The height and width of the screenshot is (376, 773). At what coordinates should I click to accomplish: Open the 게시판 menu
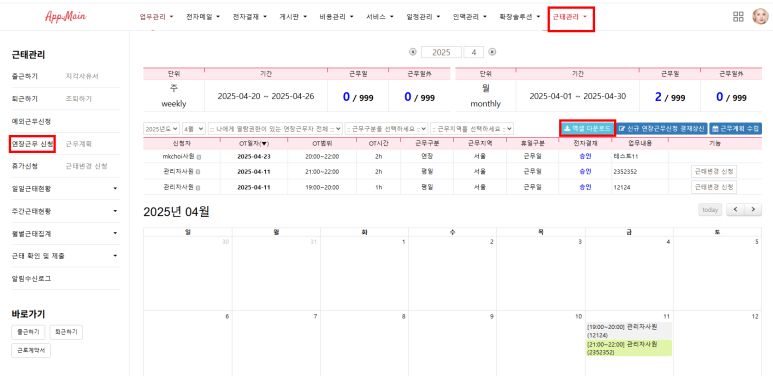point(293,16)
